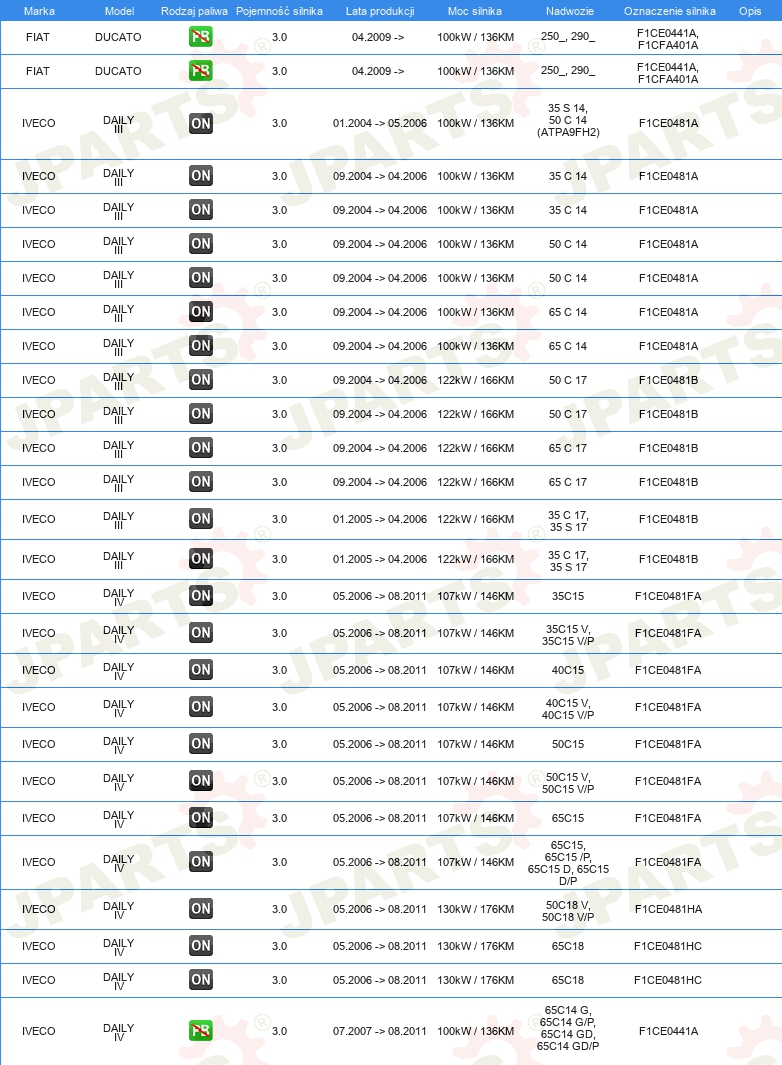Select the body cell 35 S 14, 50 C 14 (ATPA9FH2)
Viewport: 782px width, 1065px height.
(568, 120)
